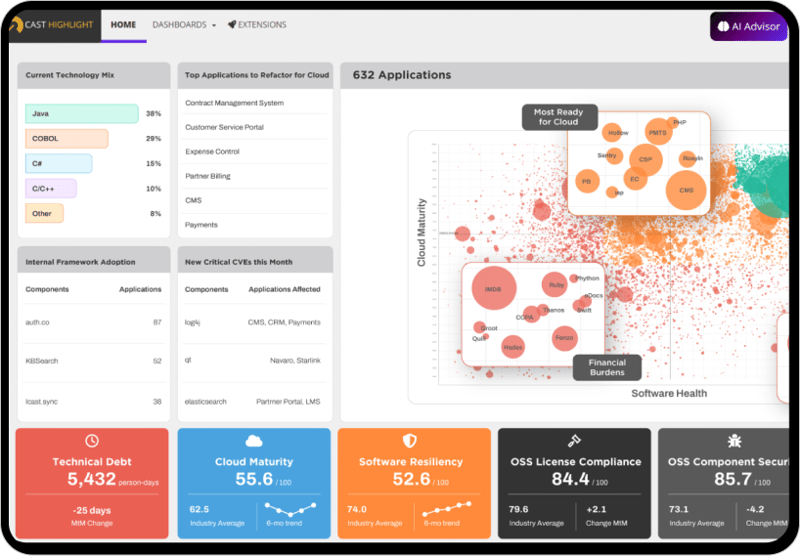Click the Most Ready for Cloud label

559,117
